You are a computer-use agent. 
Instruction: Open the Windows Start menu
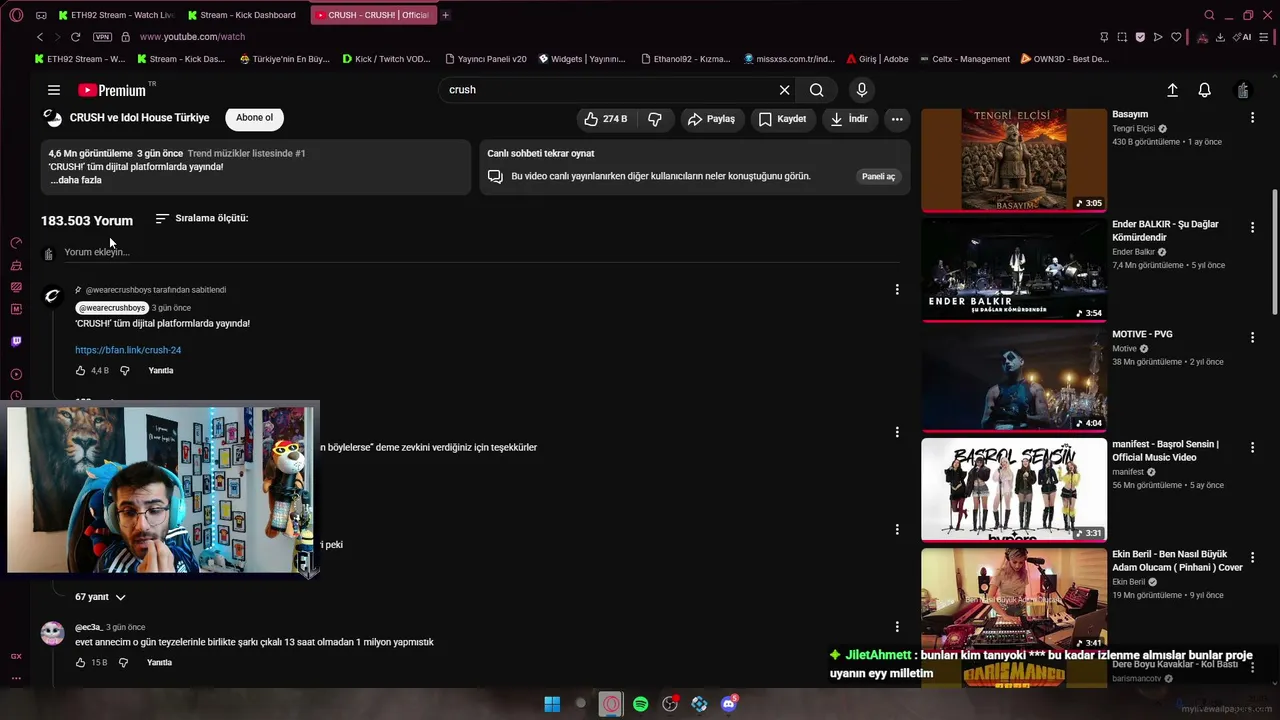552,704
